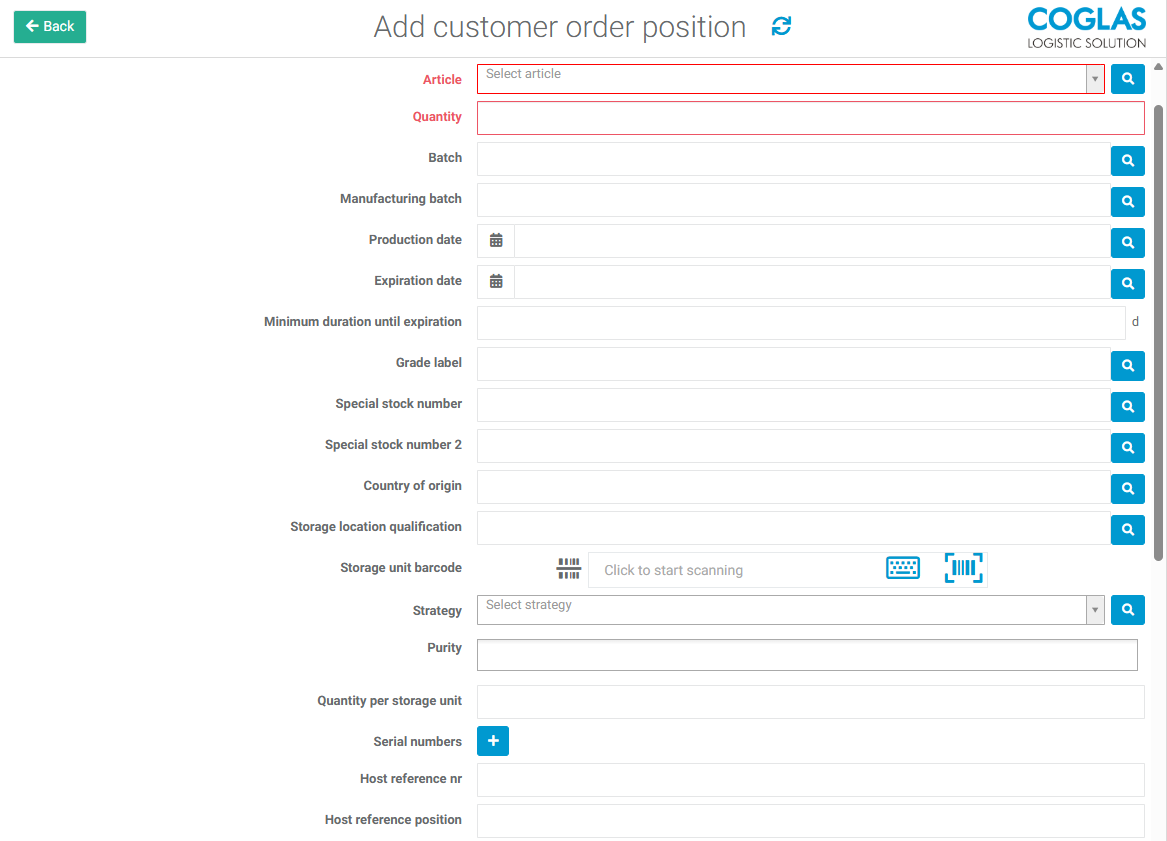Open the Batch search lookup
1167x841 pixels.
[1127, 160]
